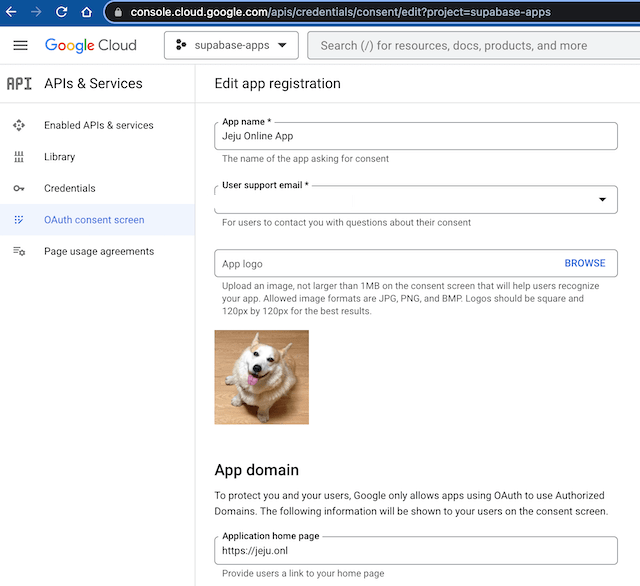
Task: Open Enabled APIs & services page
Action: (x=98, y=125)
